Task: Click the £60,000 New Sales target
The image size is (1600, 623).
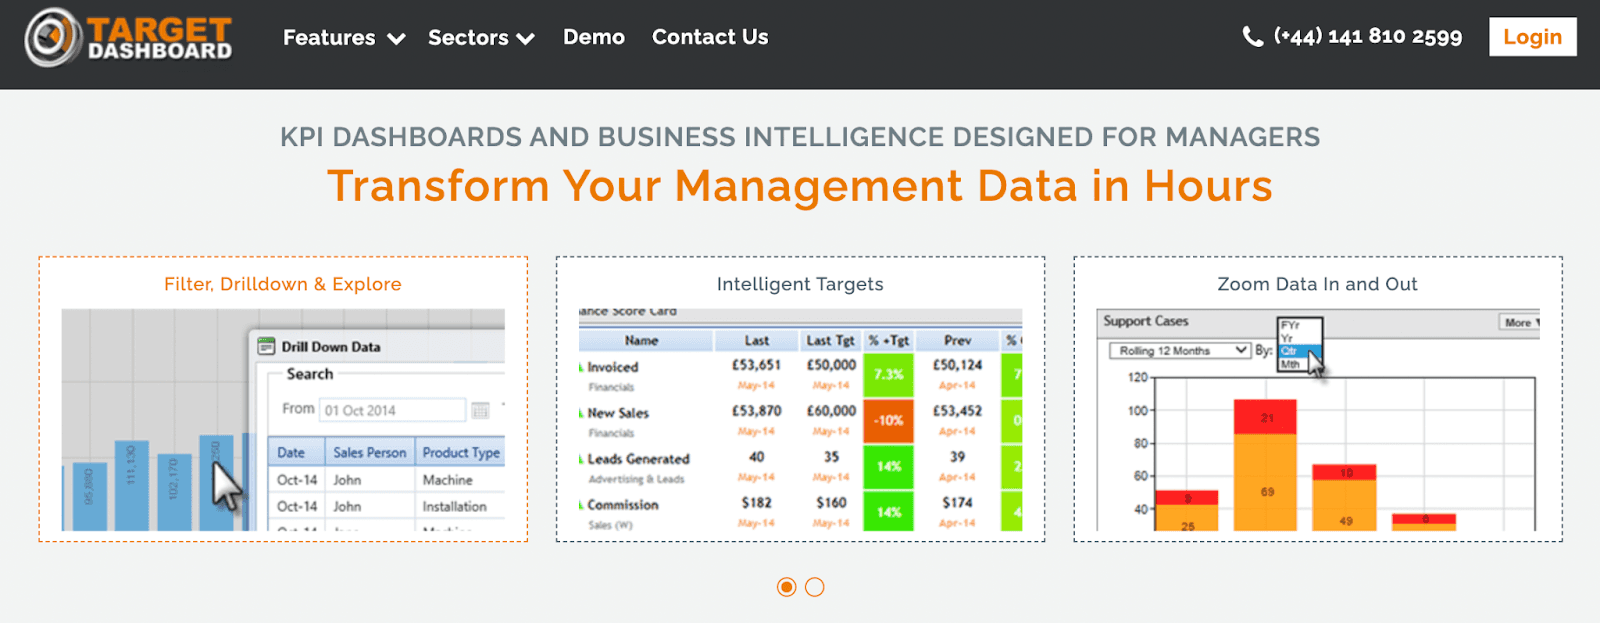Action: point(831,411)
